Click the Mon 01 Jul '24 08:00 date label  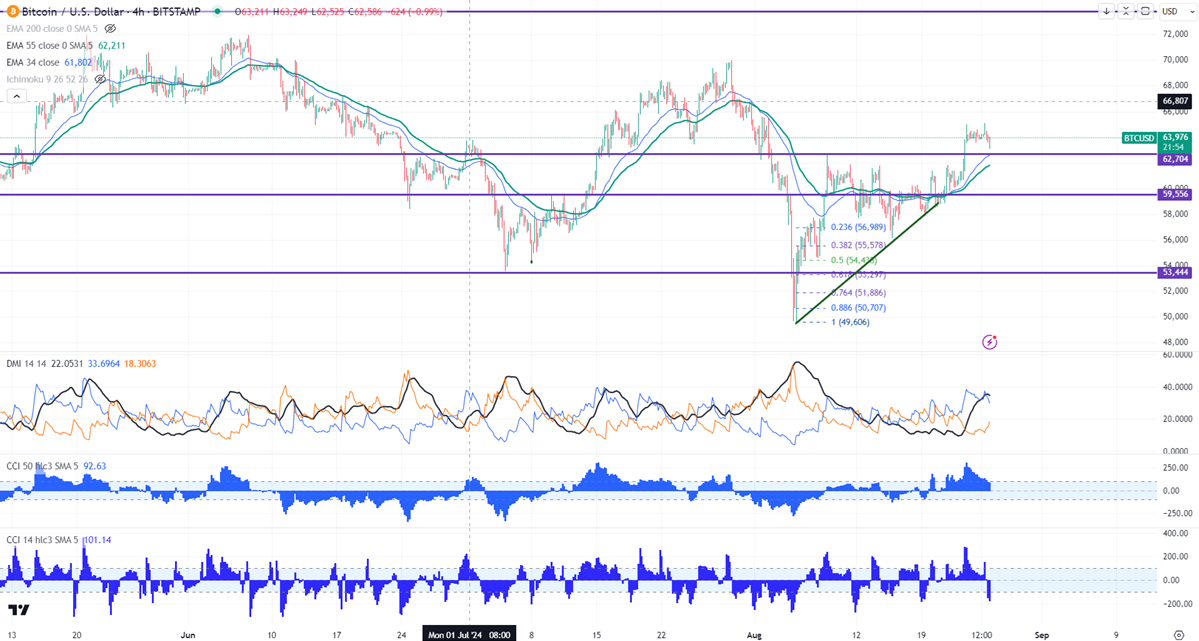[x=469, y=634]
